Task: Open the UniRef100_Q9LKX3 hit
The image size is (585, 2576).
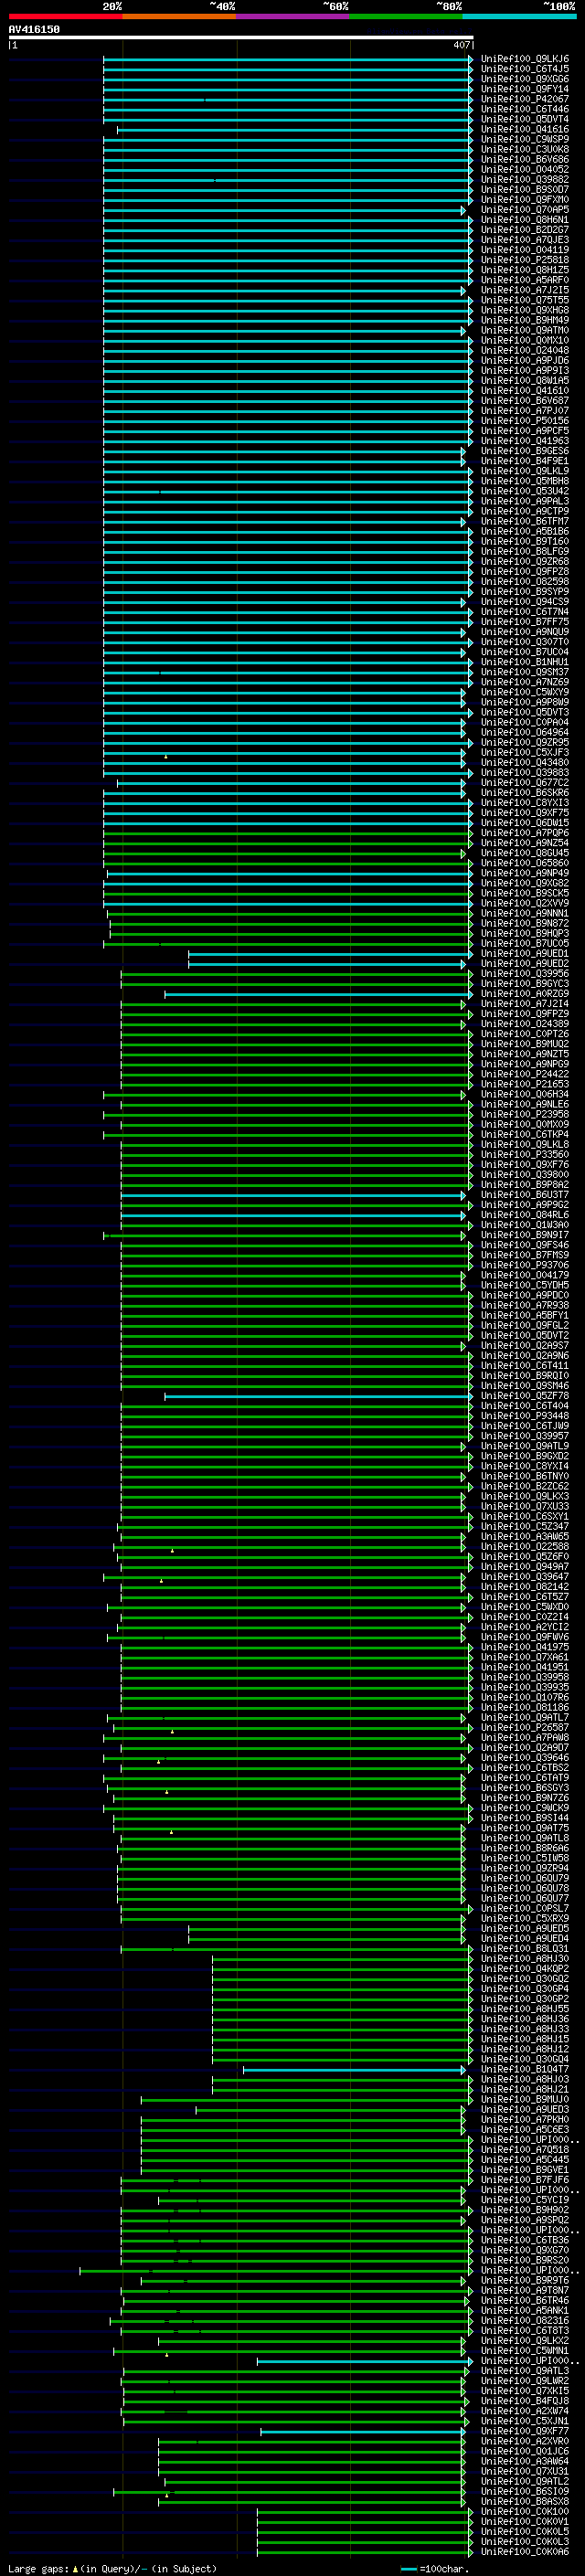Action: coord(524,1496)
